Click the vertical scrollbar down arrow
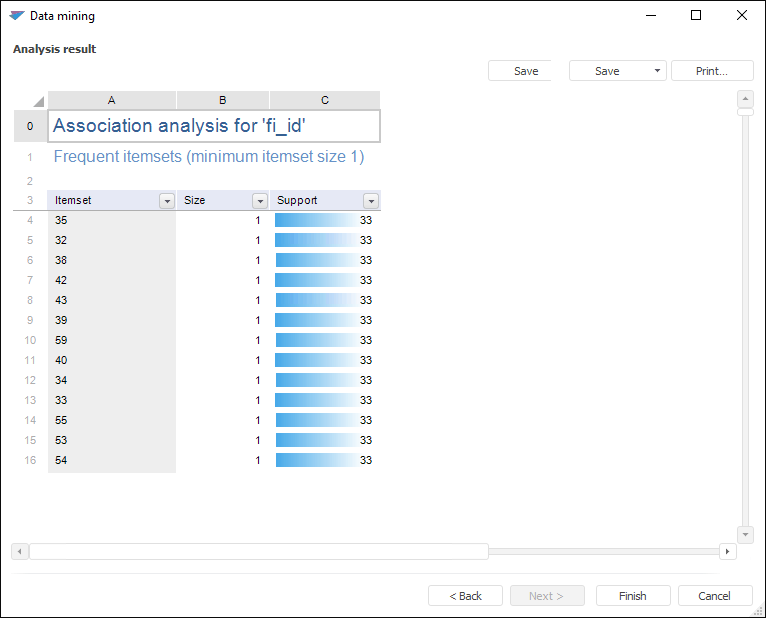This screenshot has width=766, height=618. [744, 535]
